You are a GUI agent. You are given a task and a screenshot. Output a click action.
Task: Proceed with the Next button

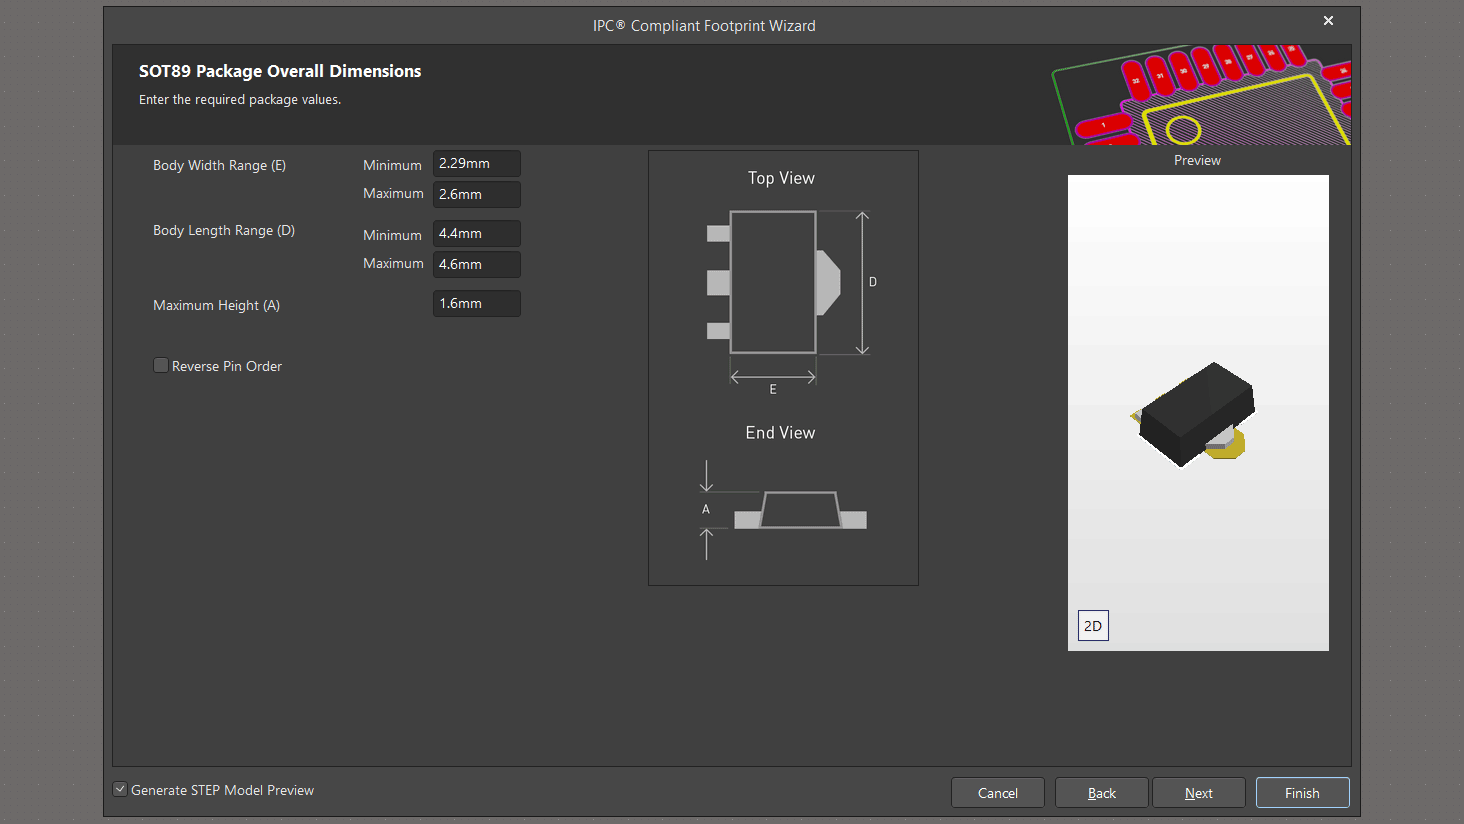1198,793
